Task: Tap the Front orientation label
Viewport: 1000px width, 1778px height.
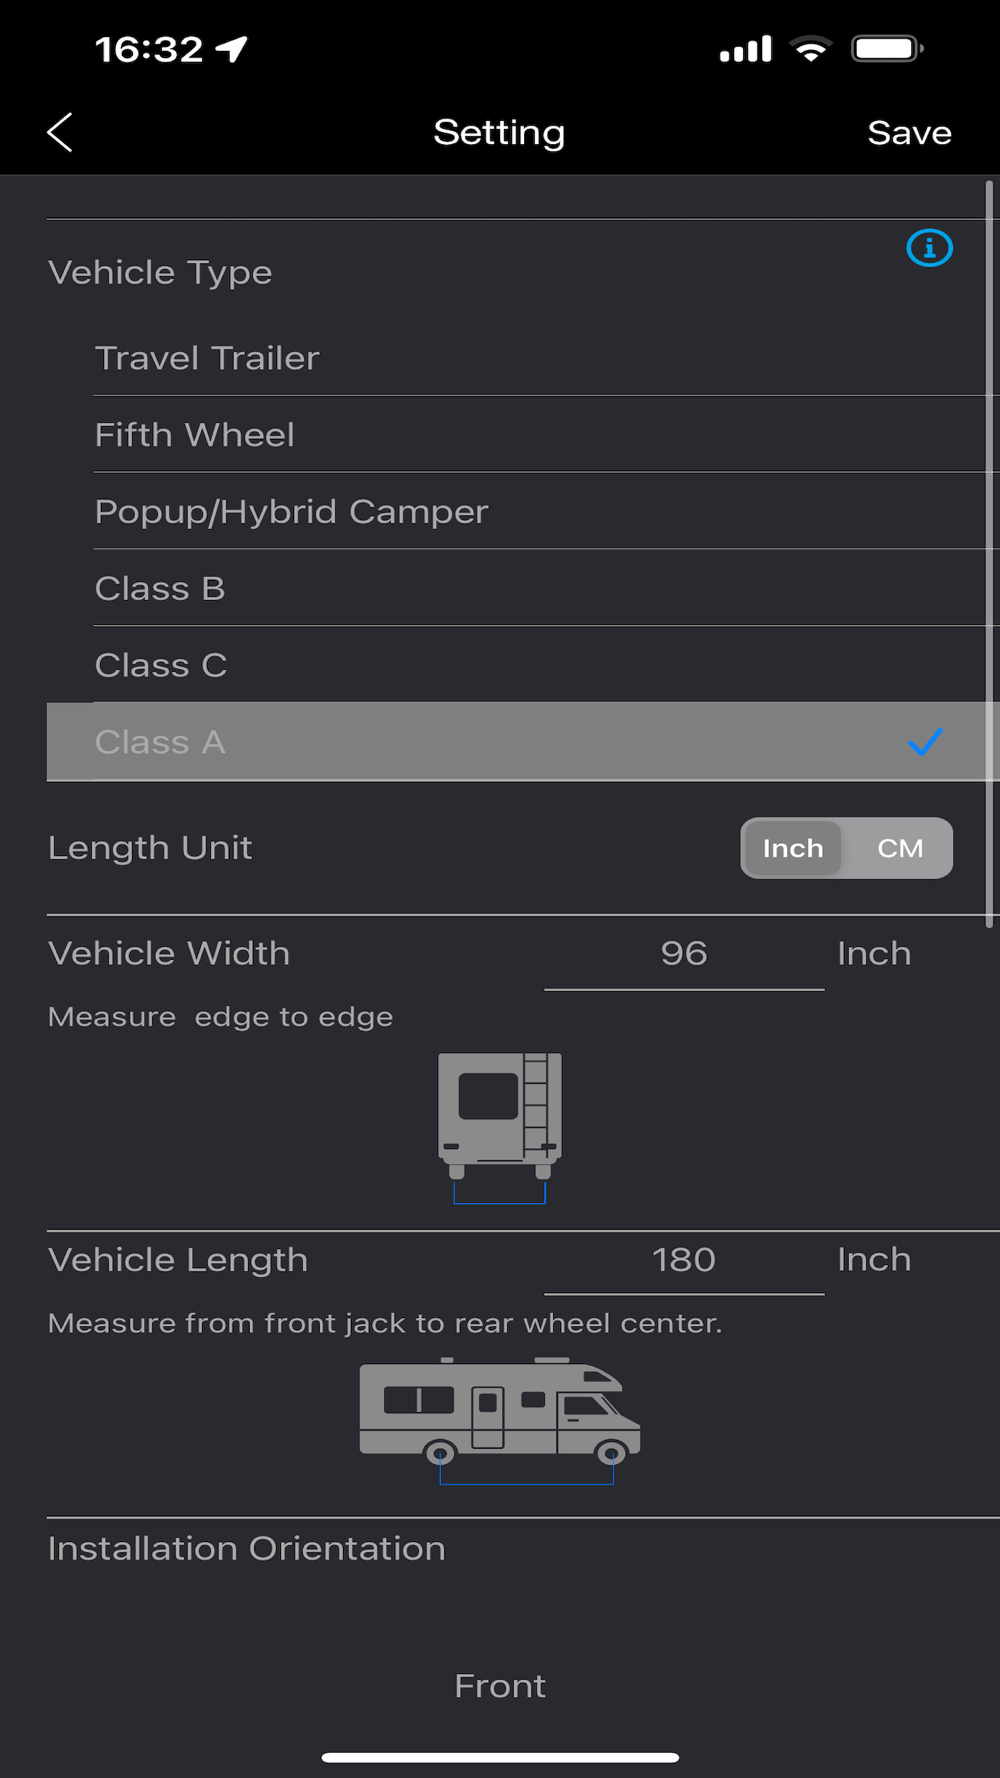Action: click(500, 1686)
